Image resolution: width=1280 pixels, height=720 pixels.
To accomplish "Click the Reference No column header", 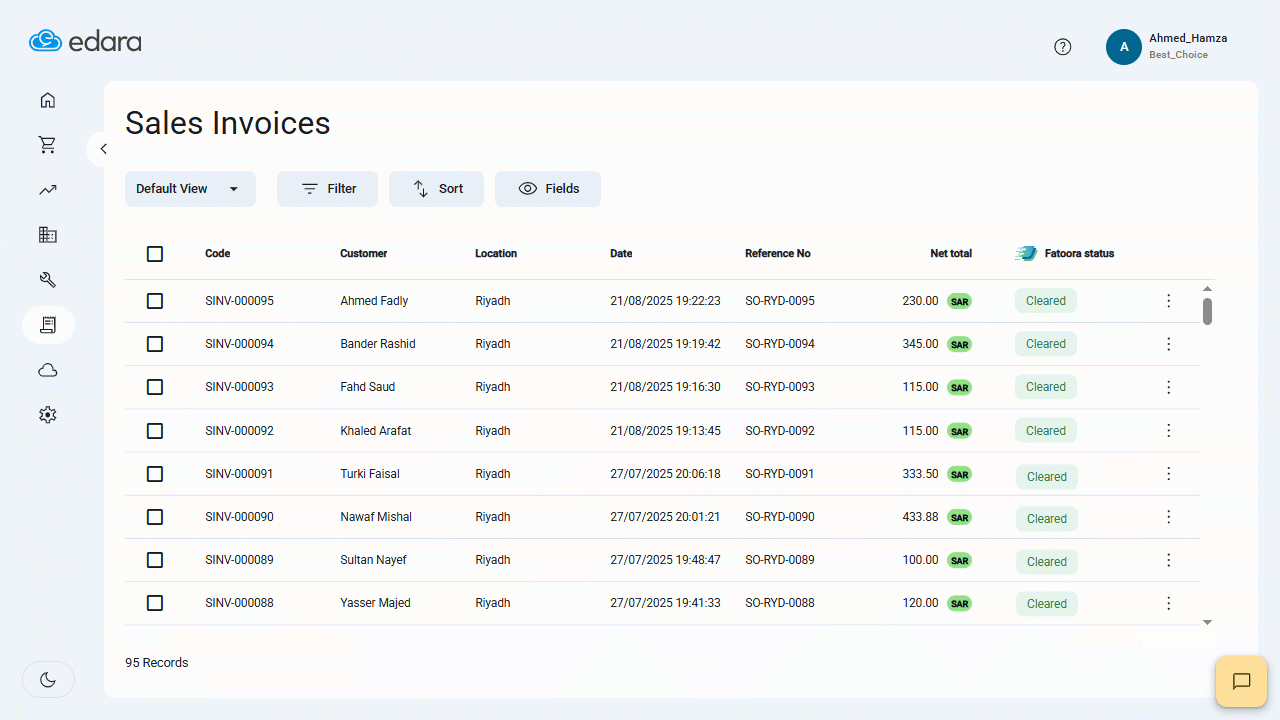I will pos(778,254).
